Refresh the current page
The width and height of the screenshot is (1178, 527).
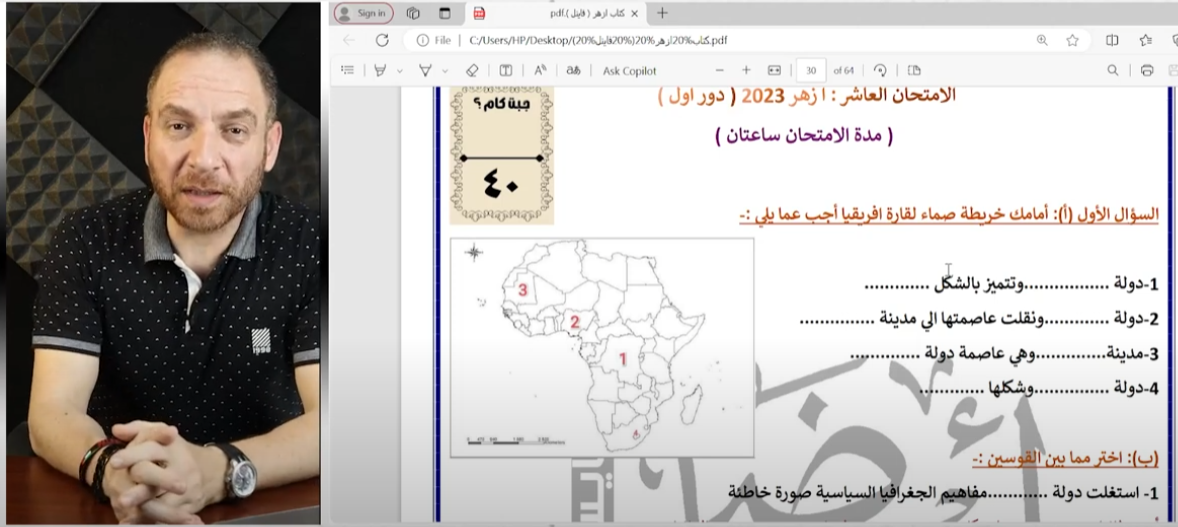382,41
